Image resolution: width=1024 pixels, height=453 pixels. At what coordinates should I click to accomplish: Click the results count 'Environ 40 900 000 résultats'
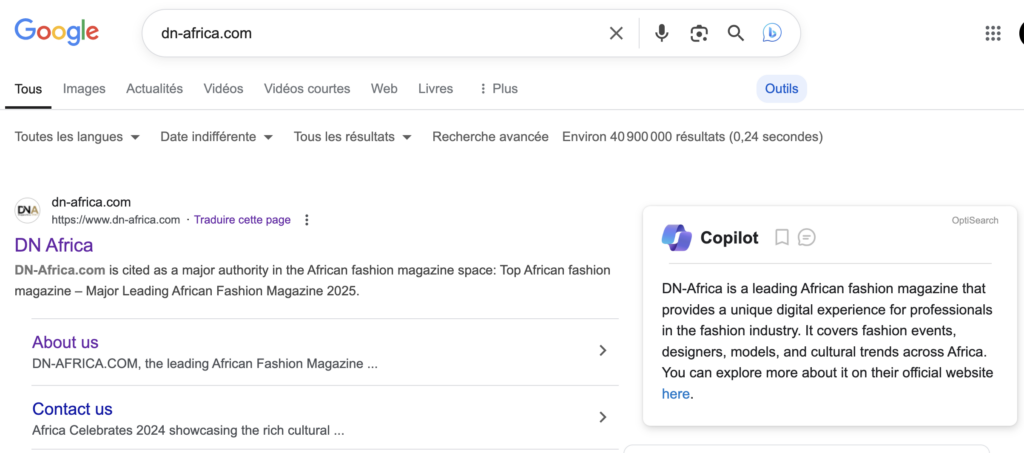click(643, 137)
